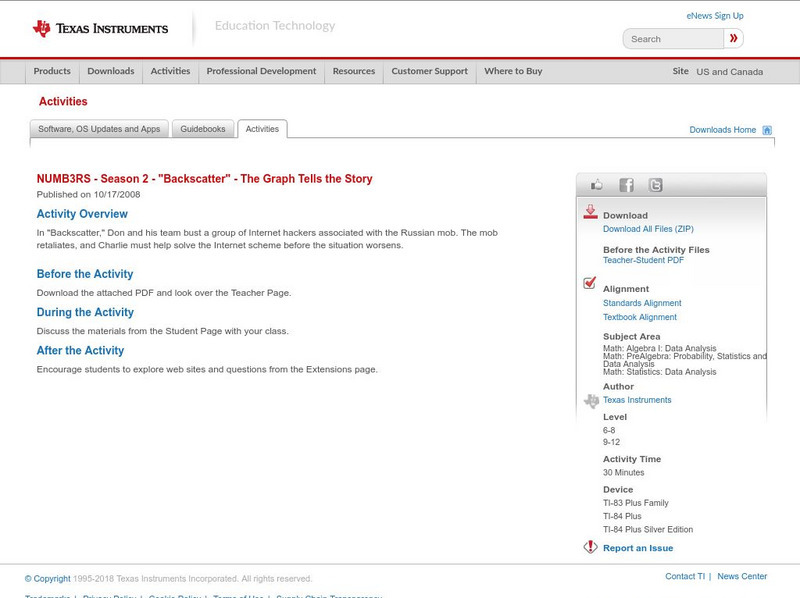The image size is (800, 598).
Task: Click inside the Search text field
Action: tap(674, 39)
